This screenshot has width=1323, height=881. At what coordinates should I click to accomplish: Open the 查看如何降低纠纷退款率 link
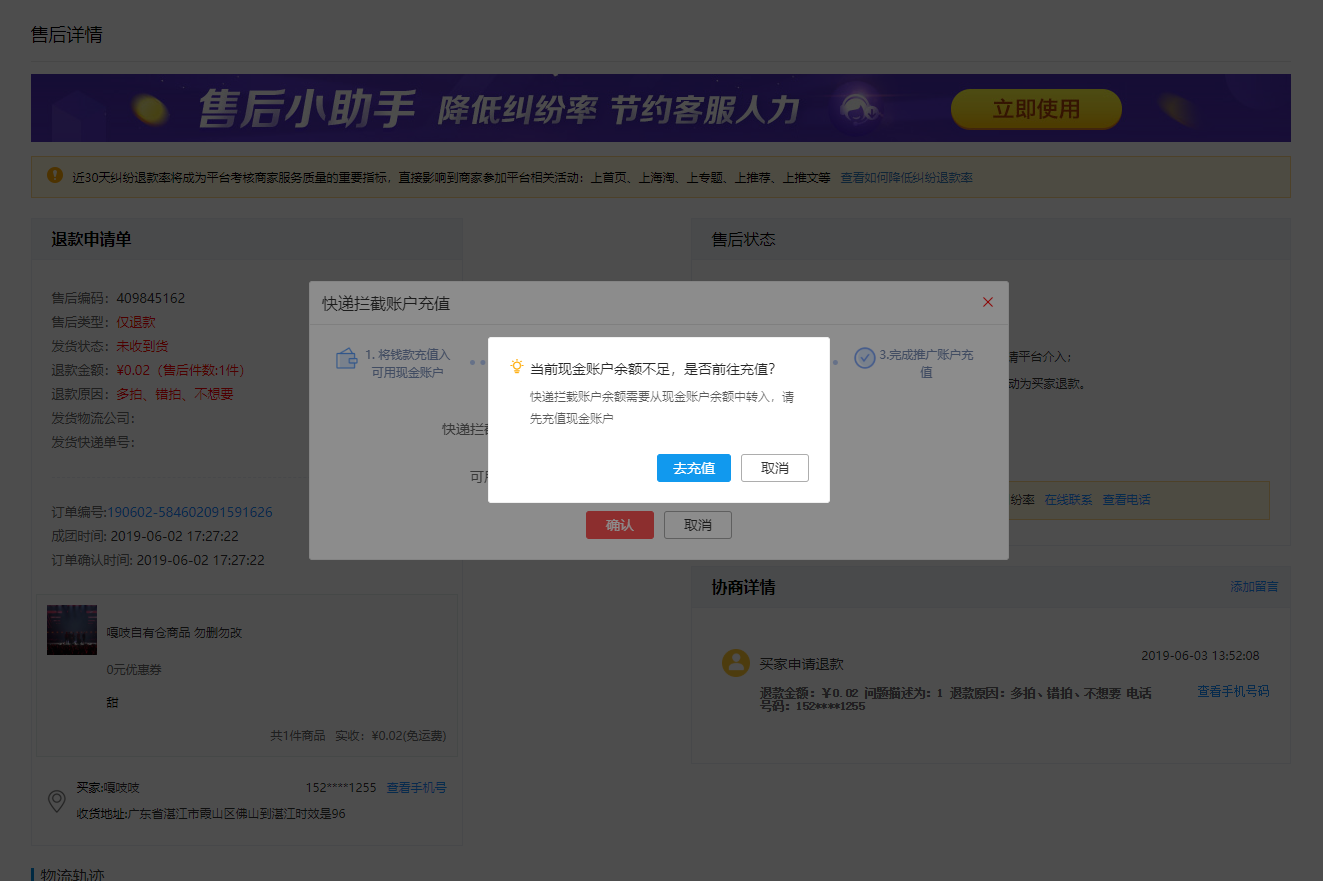[906, 178]
